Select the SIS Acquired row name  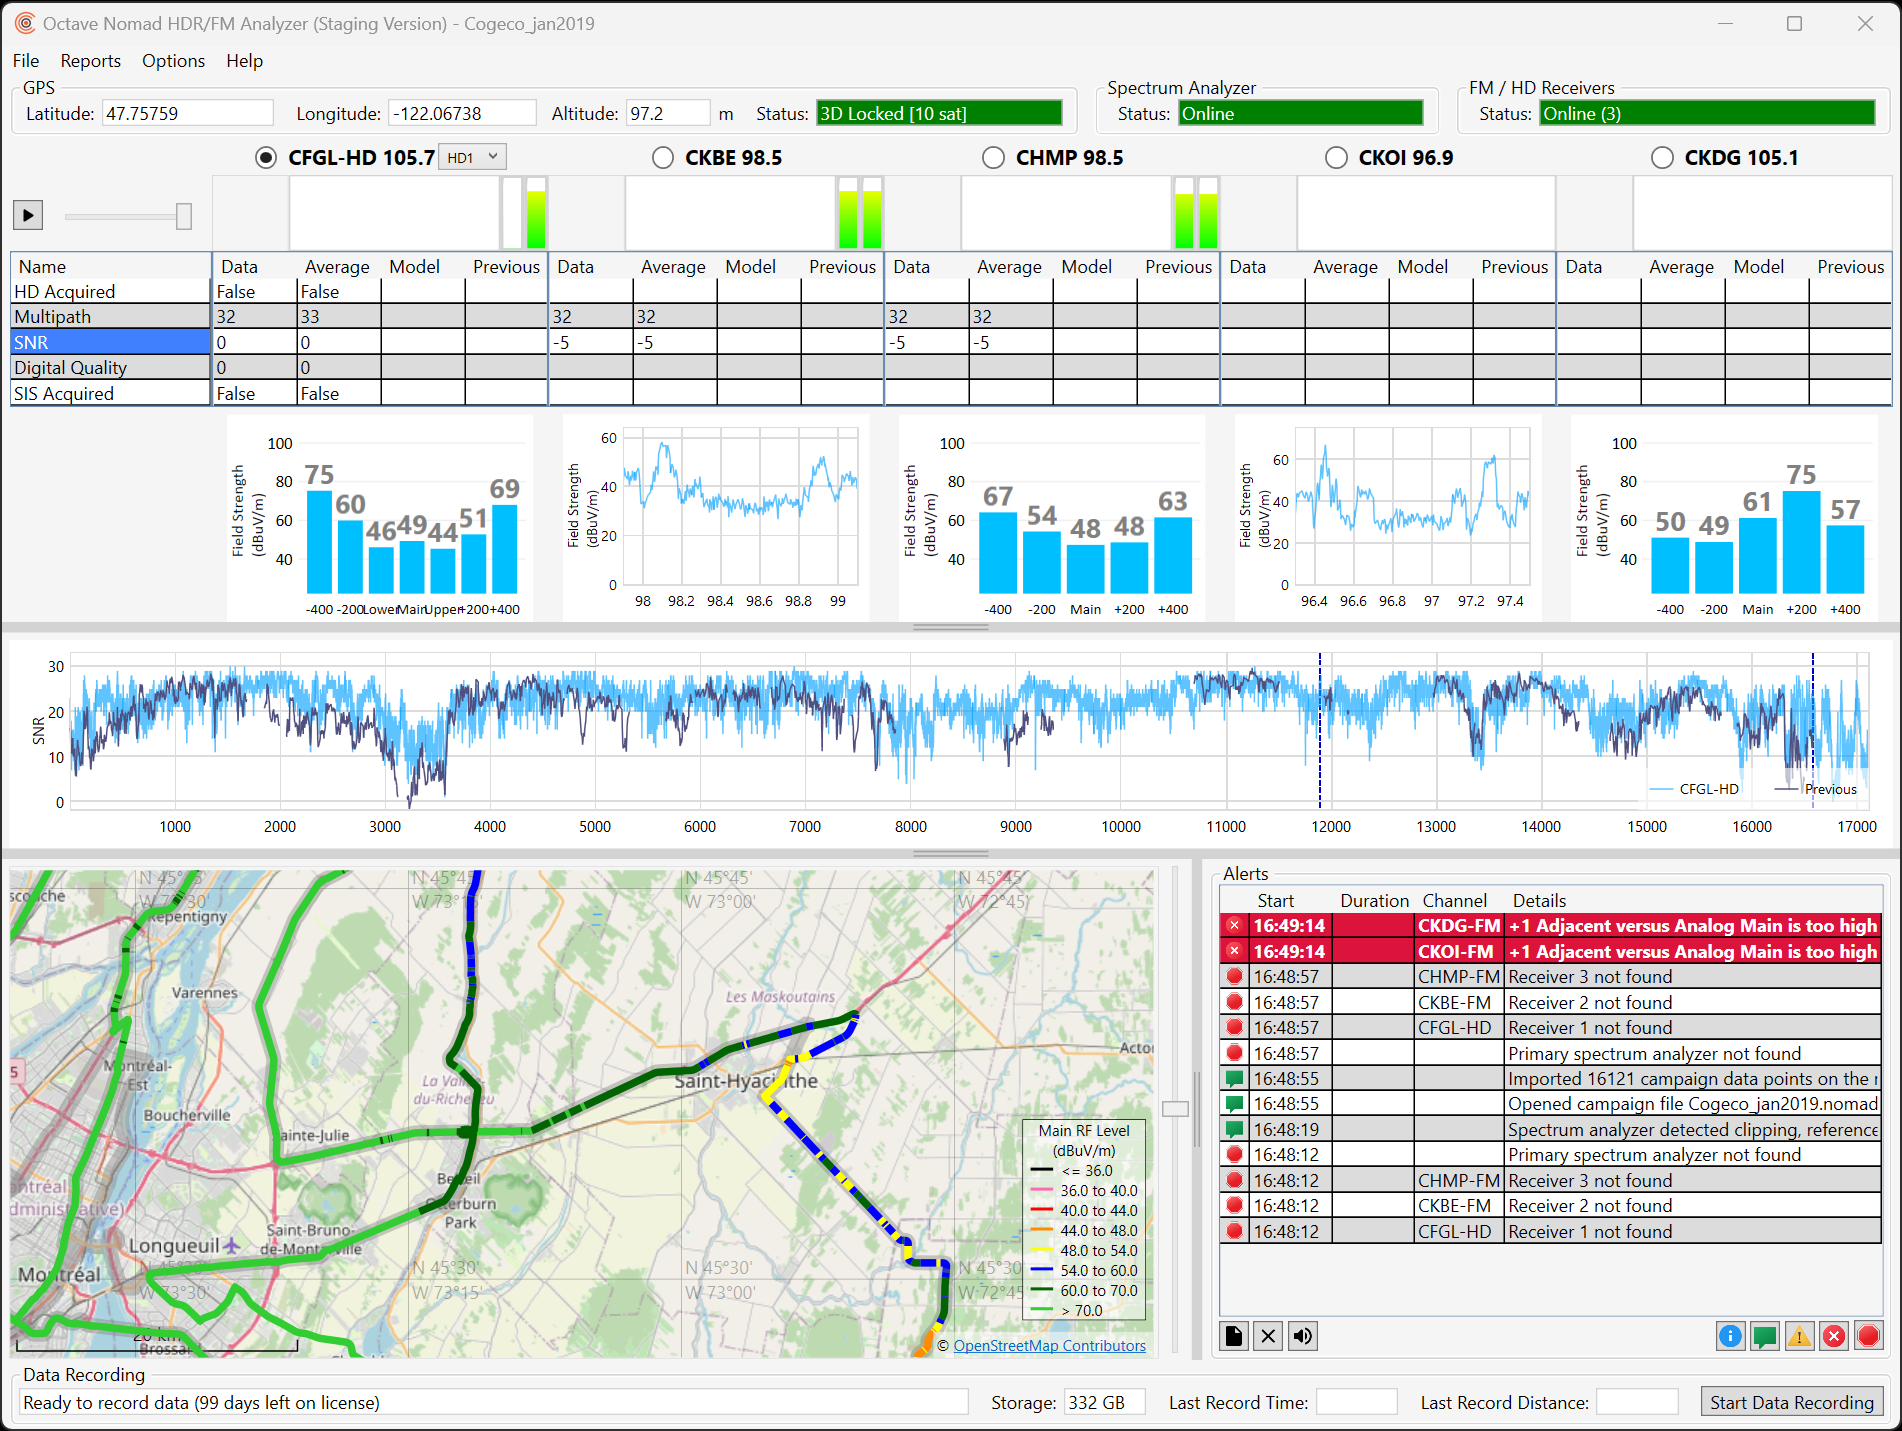point(110,393)
